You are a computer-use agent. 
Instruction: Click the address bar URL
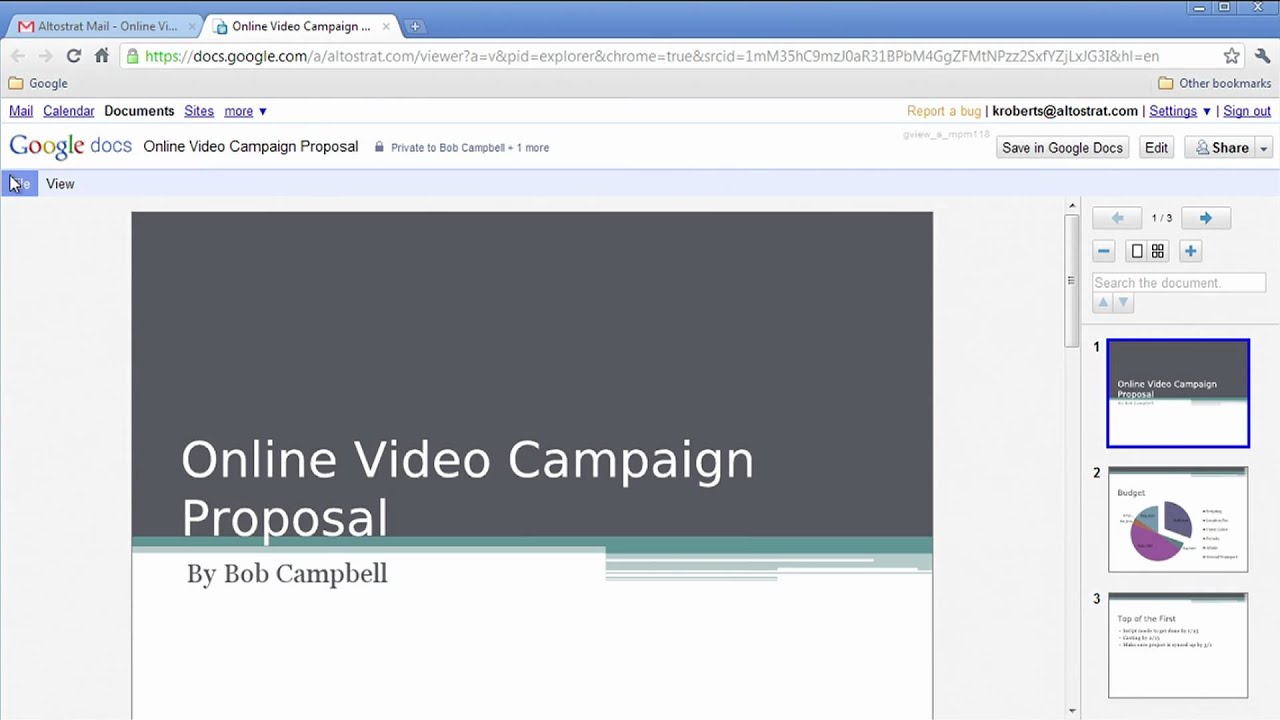point(651,56)
